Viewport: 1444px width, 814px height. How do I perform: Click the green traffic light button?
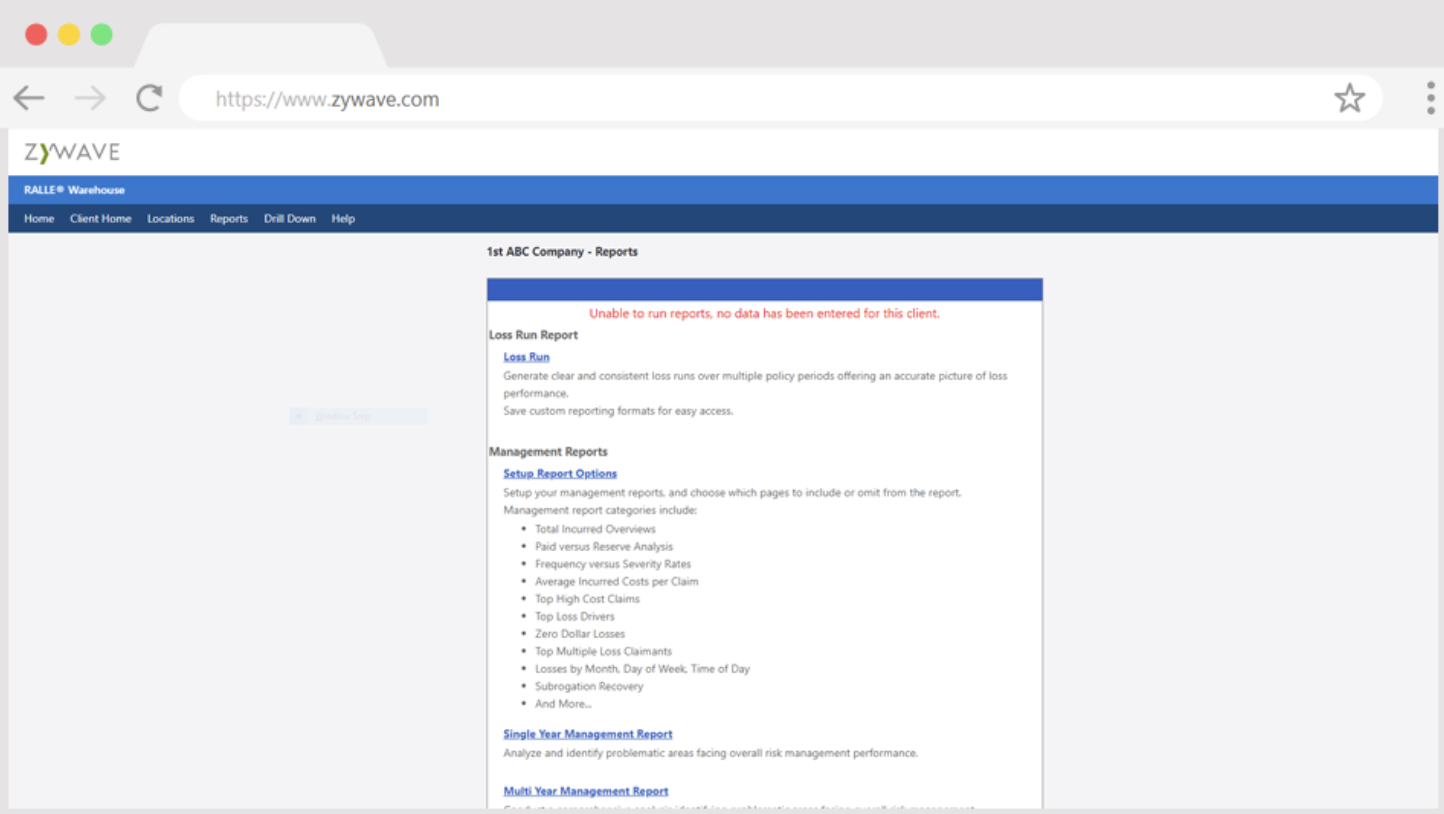coord(101,33)
